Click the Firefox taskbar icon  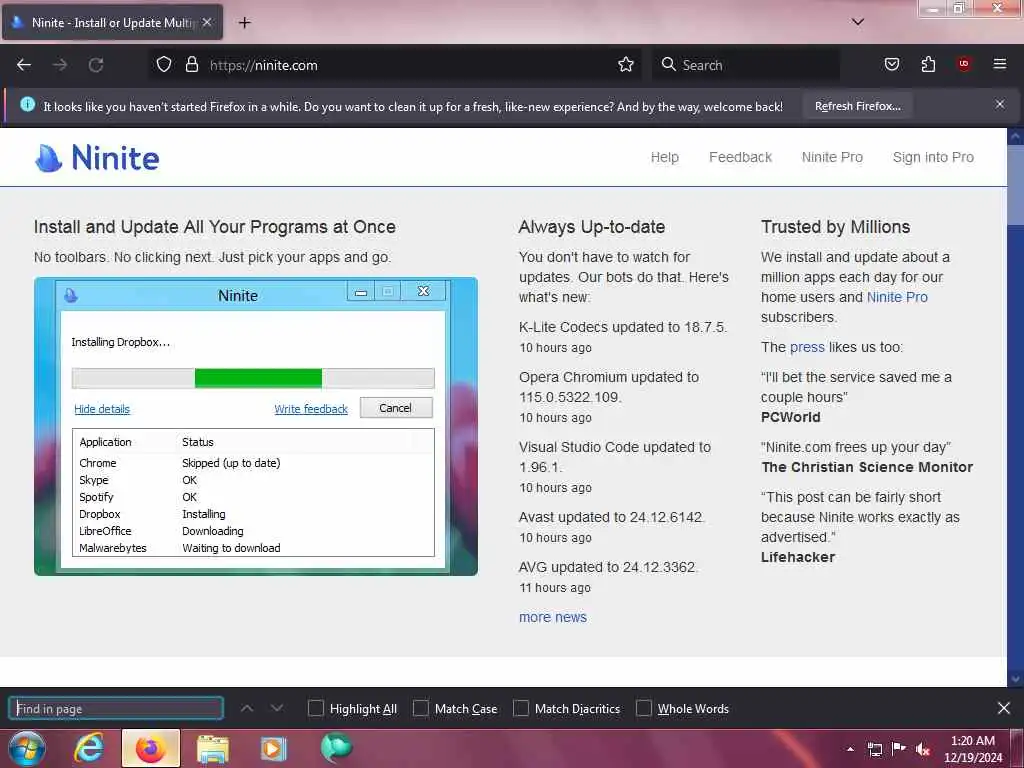tap(151, 748)
